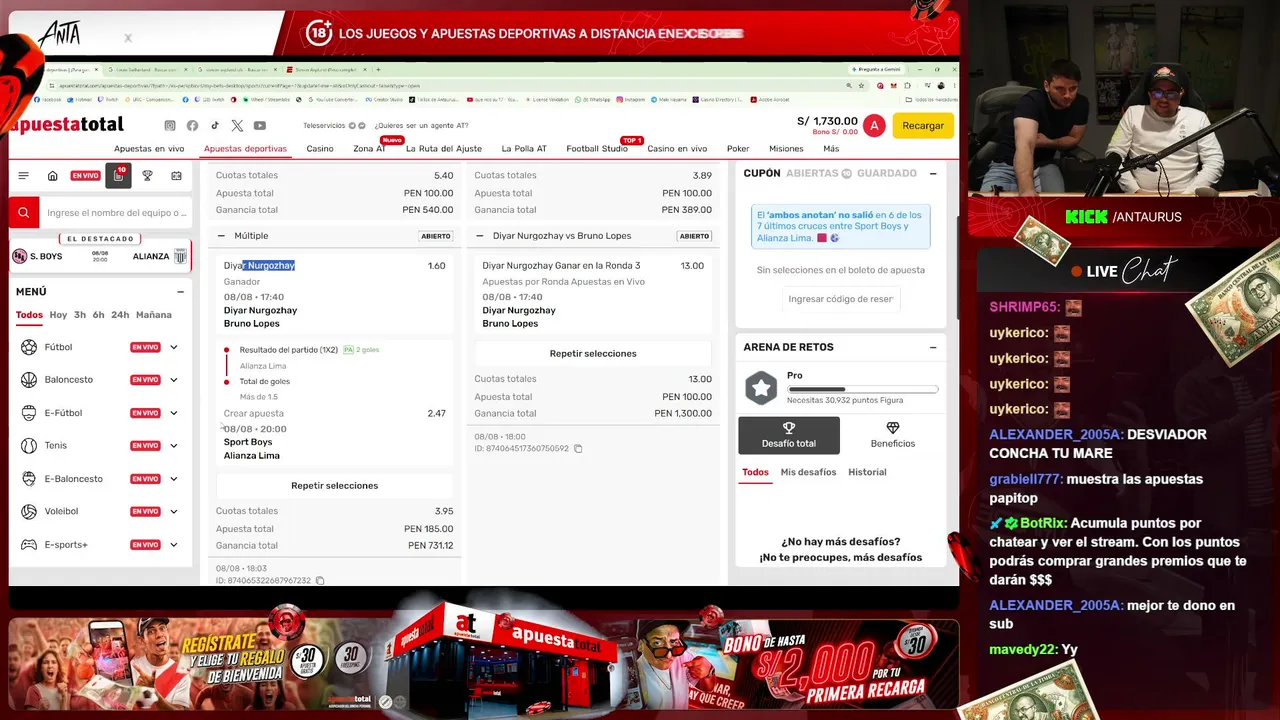Open the EN VIVO live badge in toolbar
The width and height of the screenshot is (1280, 720).
point(85,176)
